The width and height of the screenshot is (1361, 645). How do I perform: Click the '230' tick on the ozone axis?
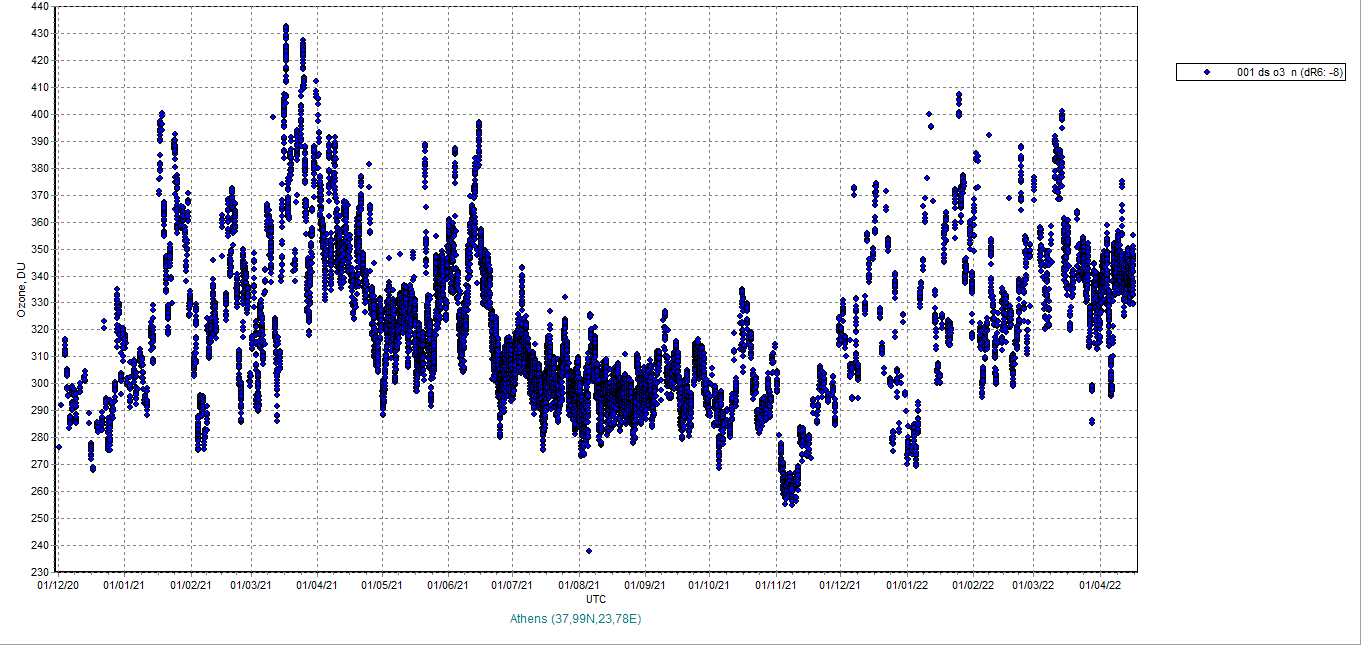coord(41,572)
